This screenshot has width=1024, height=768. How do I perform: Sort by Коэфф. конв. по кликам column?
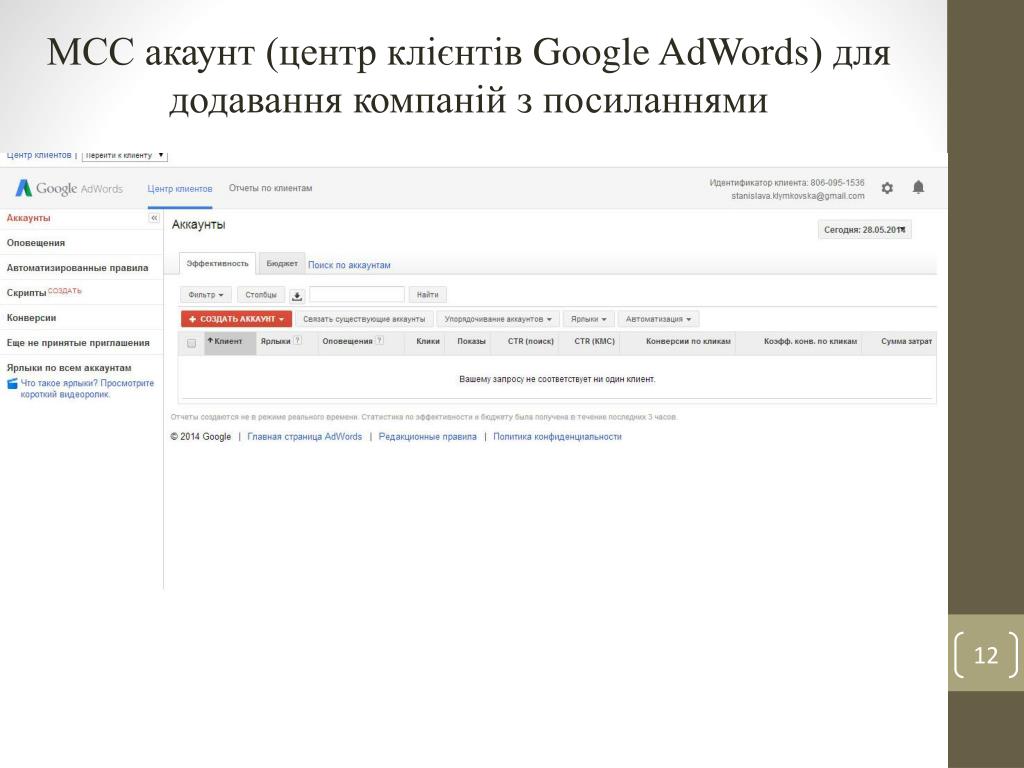pyautogui.click(x=810, y=342)
